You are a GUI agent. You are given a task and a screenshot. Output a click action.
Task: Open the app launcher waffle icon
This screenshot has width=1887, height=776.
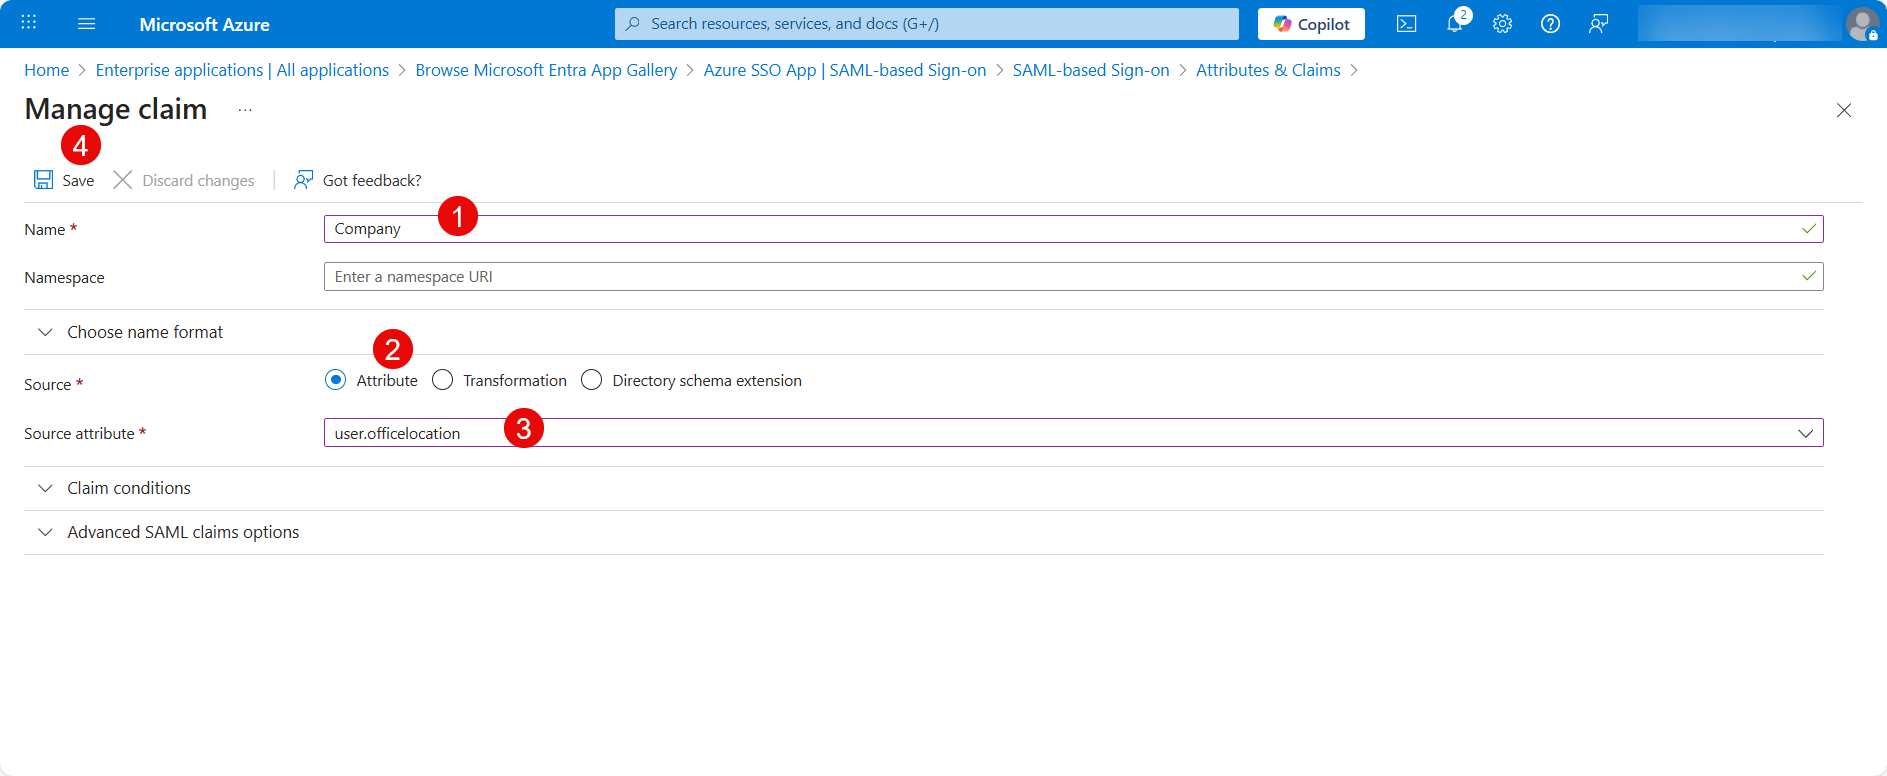tap(29, 23)
